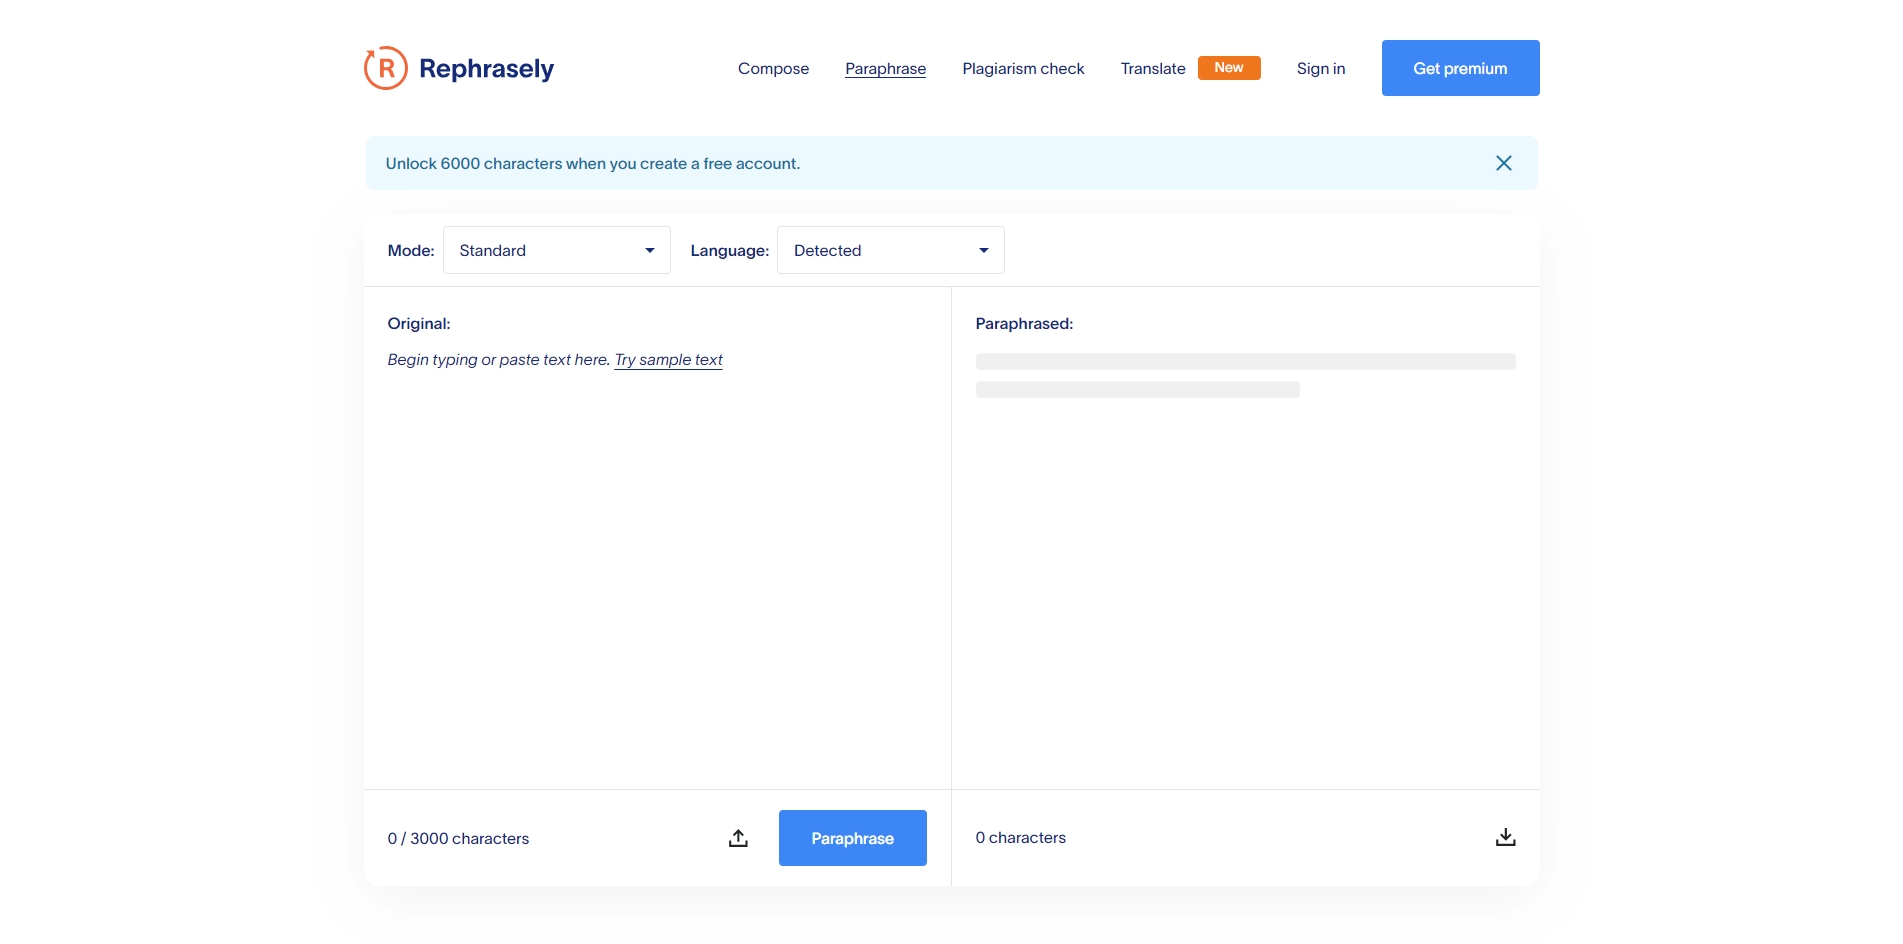Click the Get premium button
The width and height of the screenshot is (1903, 944).
click(x=1460, y=68)
